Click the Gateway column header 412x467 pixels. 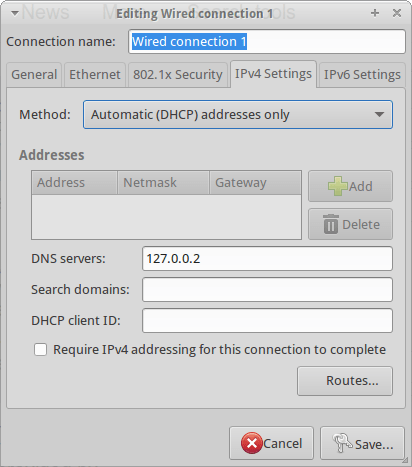point(255,183)
